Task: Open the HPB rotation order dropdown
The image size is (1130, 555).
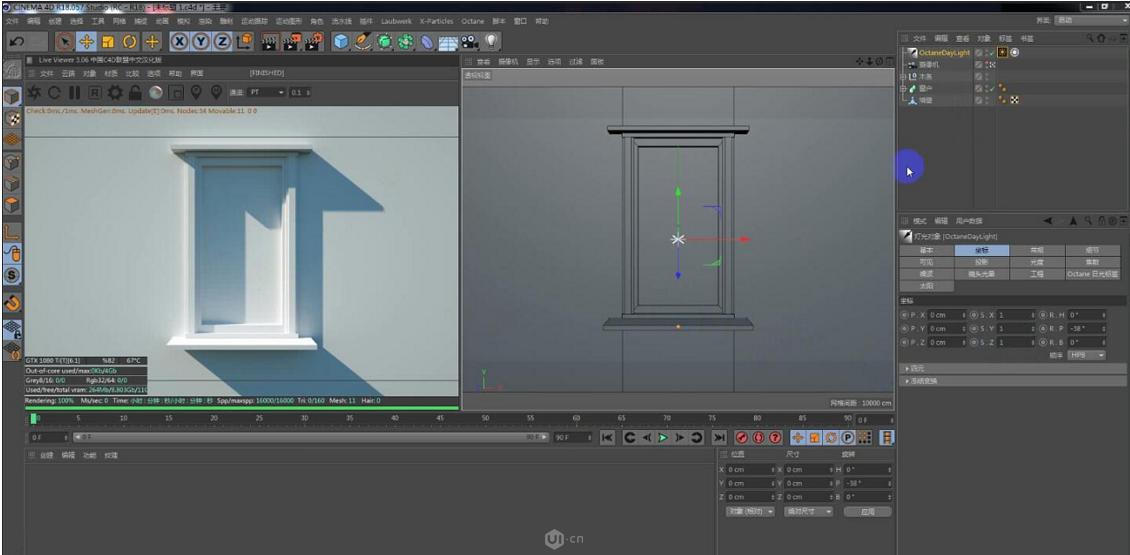Action: click(x=1087, y=355)
